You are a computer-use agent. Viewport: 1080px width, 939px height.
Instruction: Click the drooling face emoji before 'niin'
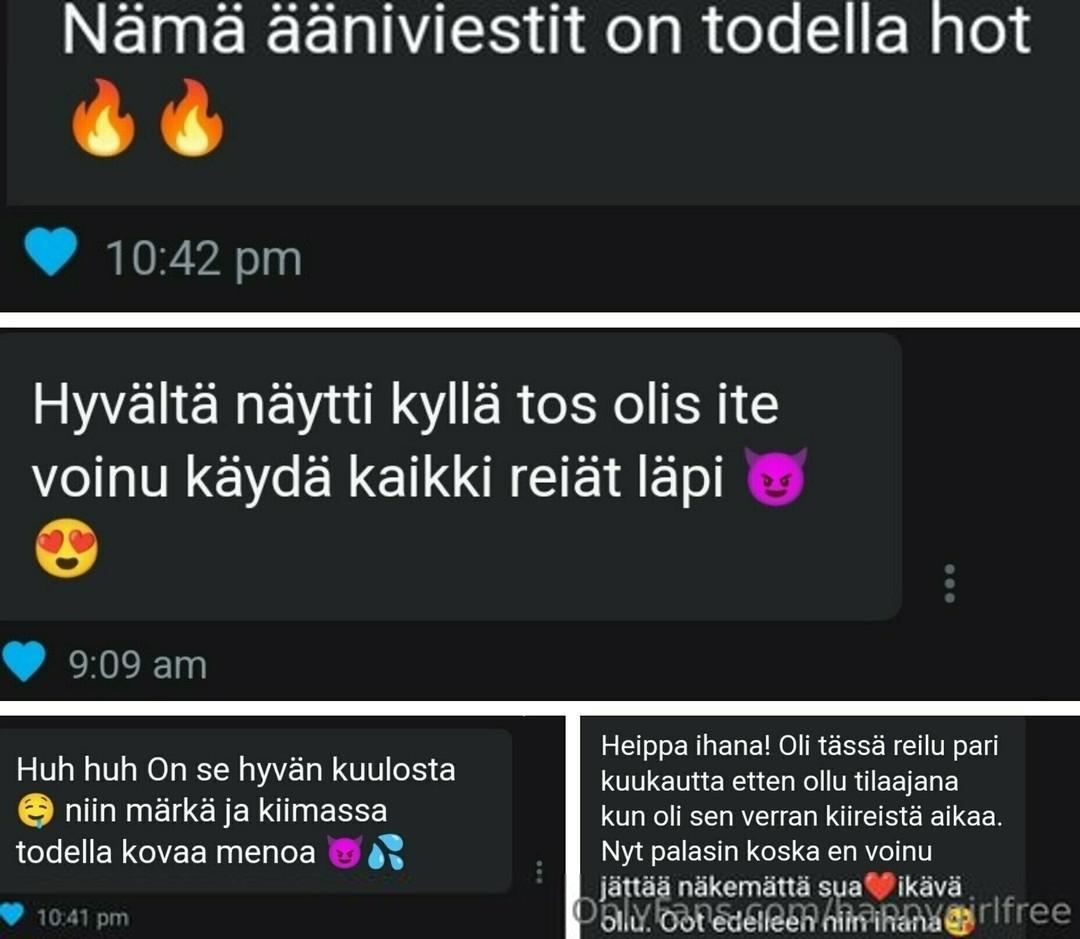35,810
